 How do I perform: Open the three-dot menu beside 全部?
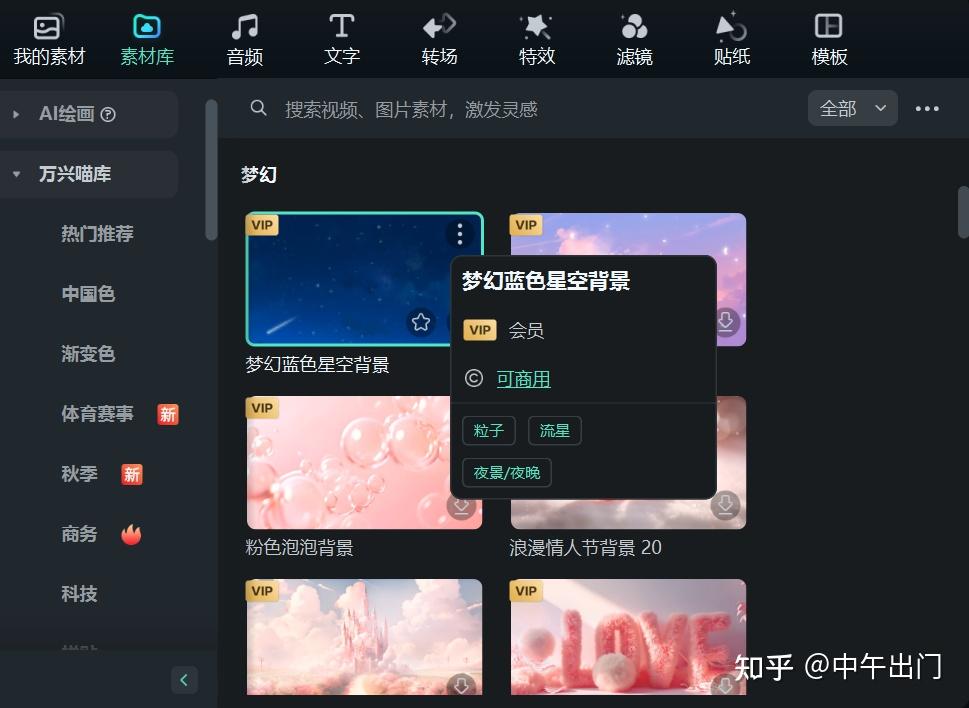926,108
